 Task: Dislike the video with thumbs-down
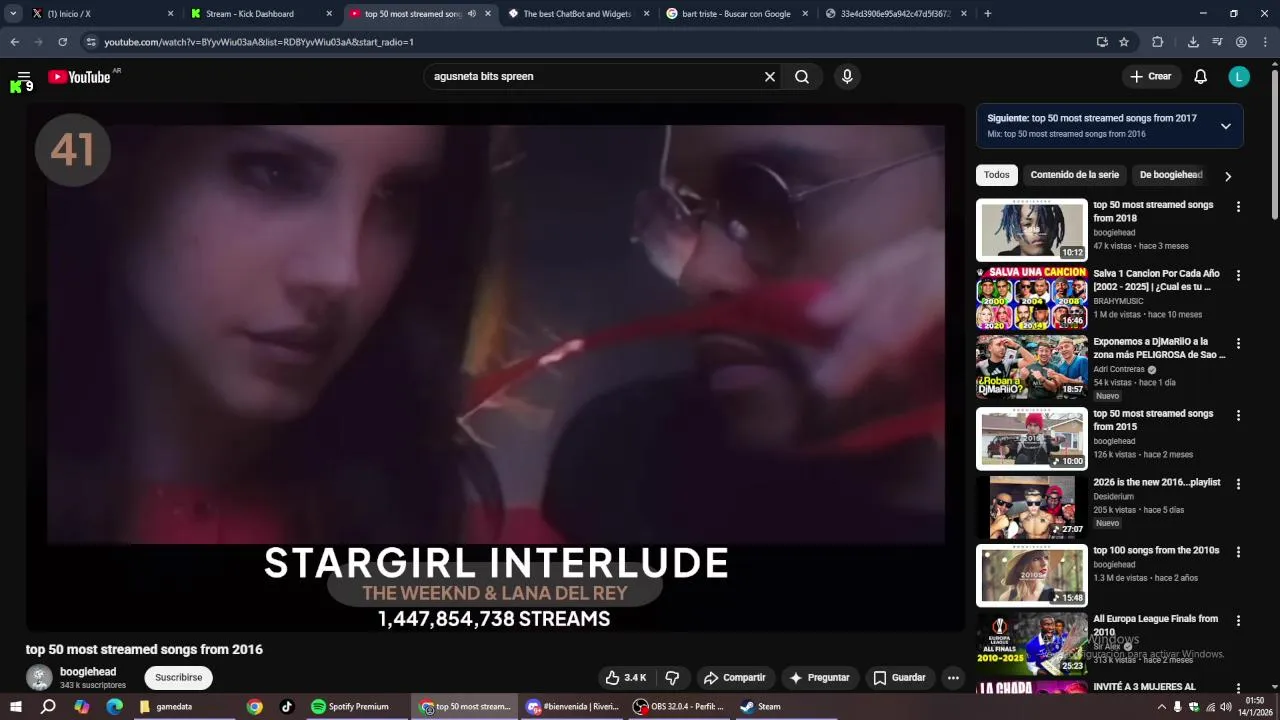pyautogui.click(x=672, y=678)
